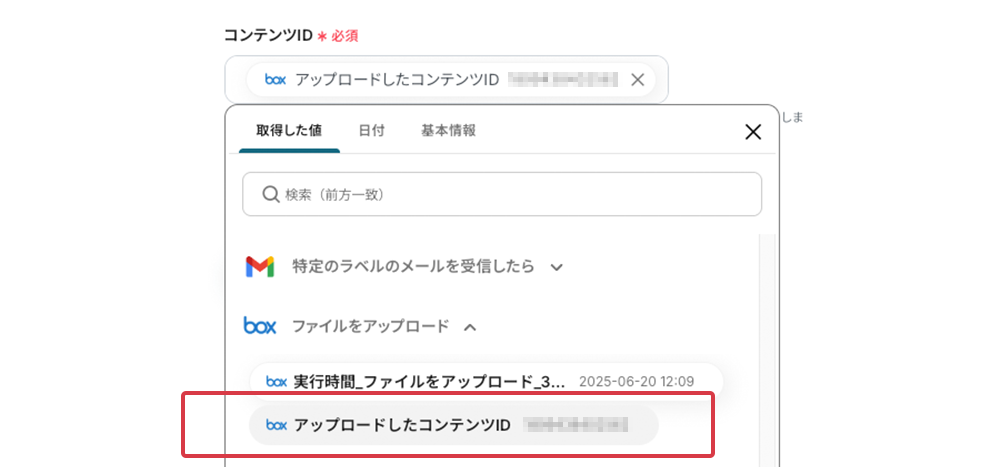Image resolution: width=1000 pixels, height=467 pixels.
Task: Open the 基本情報 tab
Action: pyautogui.click(x=448, y=131)
